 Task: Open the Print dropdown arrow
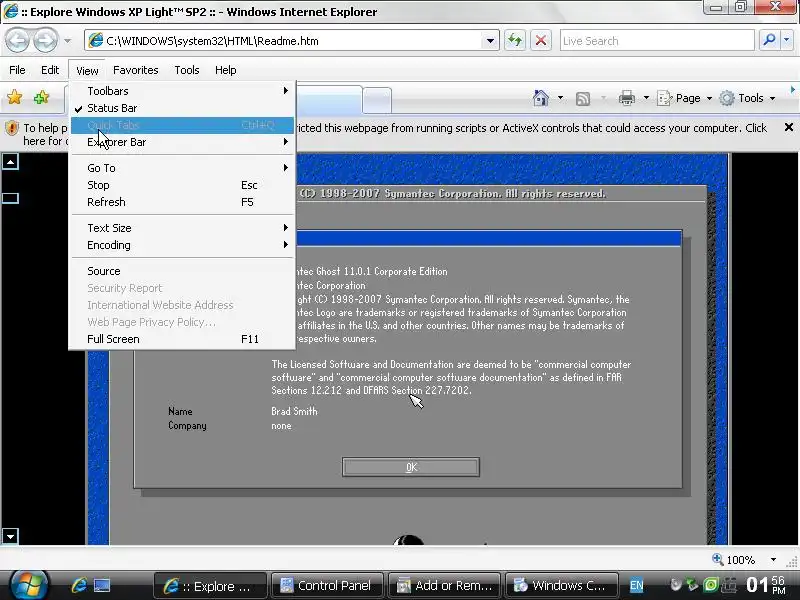[x=646, y=97]
